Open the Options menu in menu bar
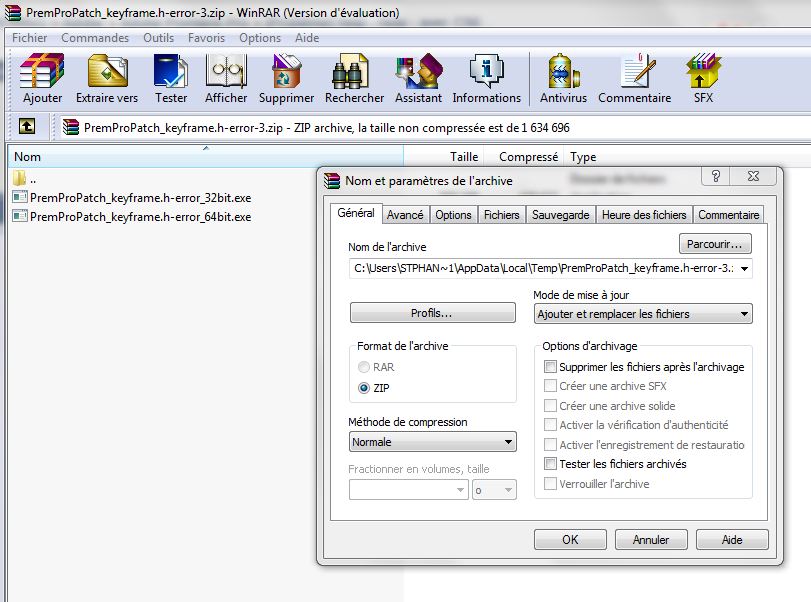 pyautogui.click(x=260, y=38)
